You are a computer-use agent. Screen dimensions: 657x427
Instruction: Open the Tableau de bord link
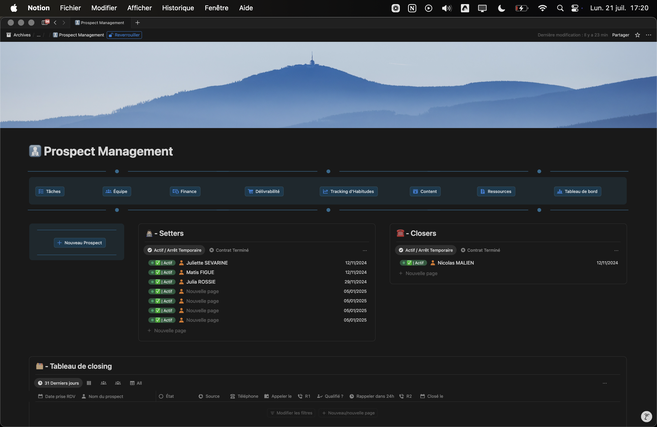577,191
